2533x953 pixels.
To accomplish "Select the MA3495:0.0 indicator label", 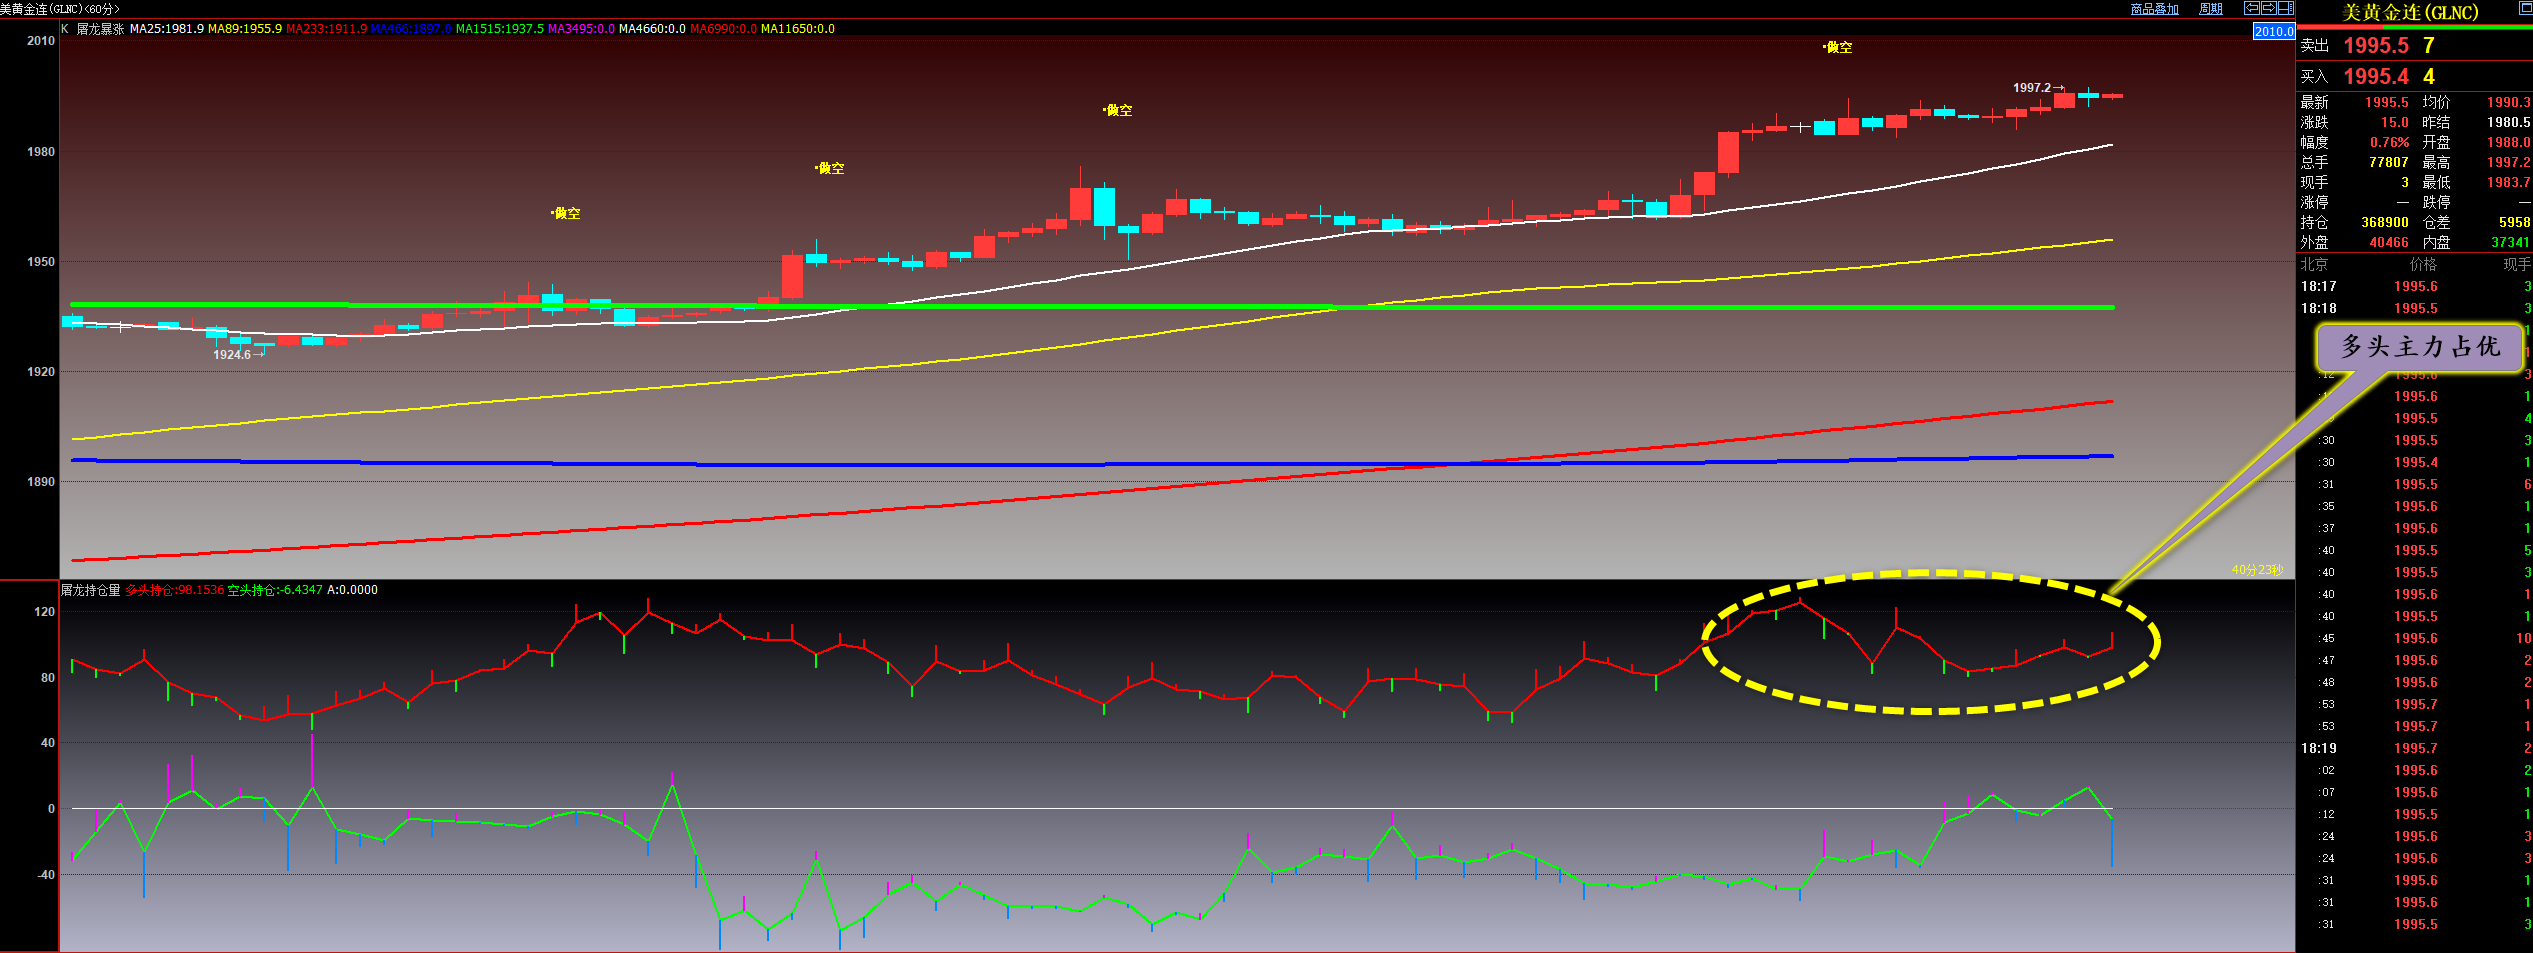I will point(581,29).
